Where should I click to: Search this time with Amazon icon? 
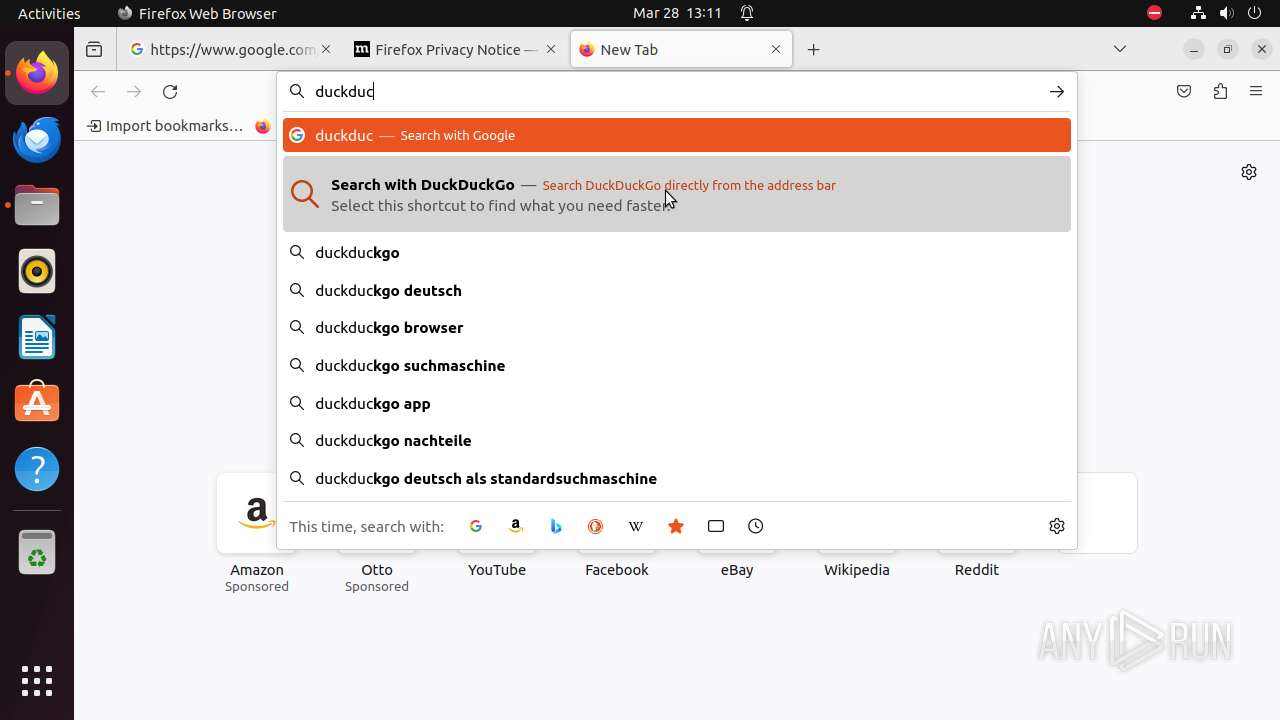(x=516, y=526)
